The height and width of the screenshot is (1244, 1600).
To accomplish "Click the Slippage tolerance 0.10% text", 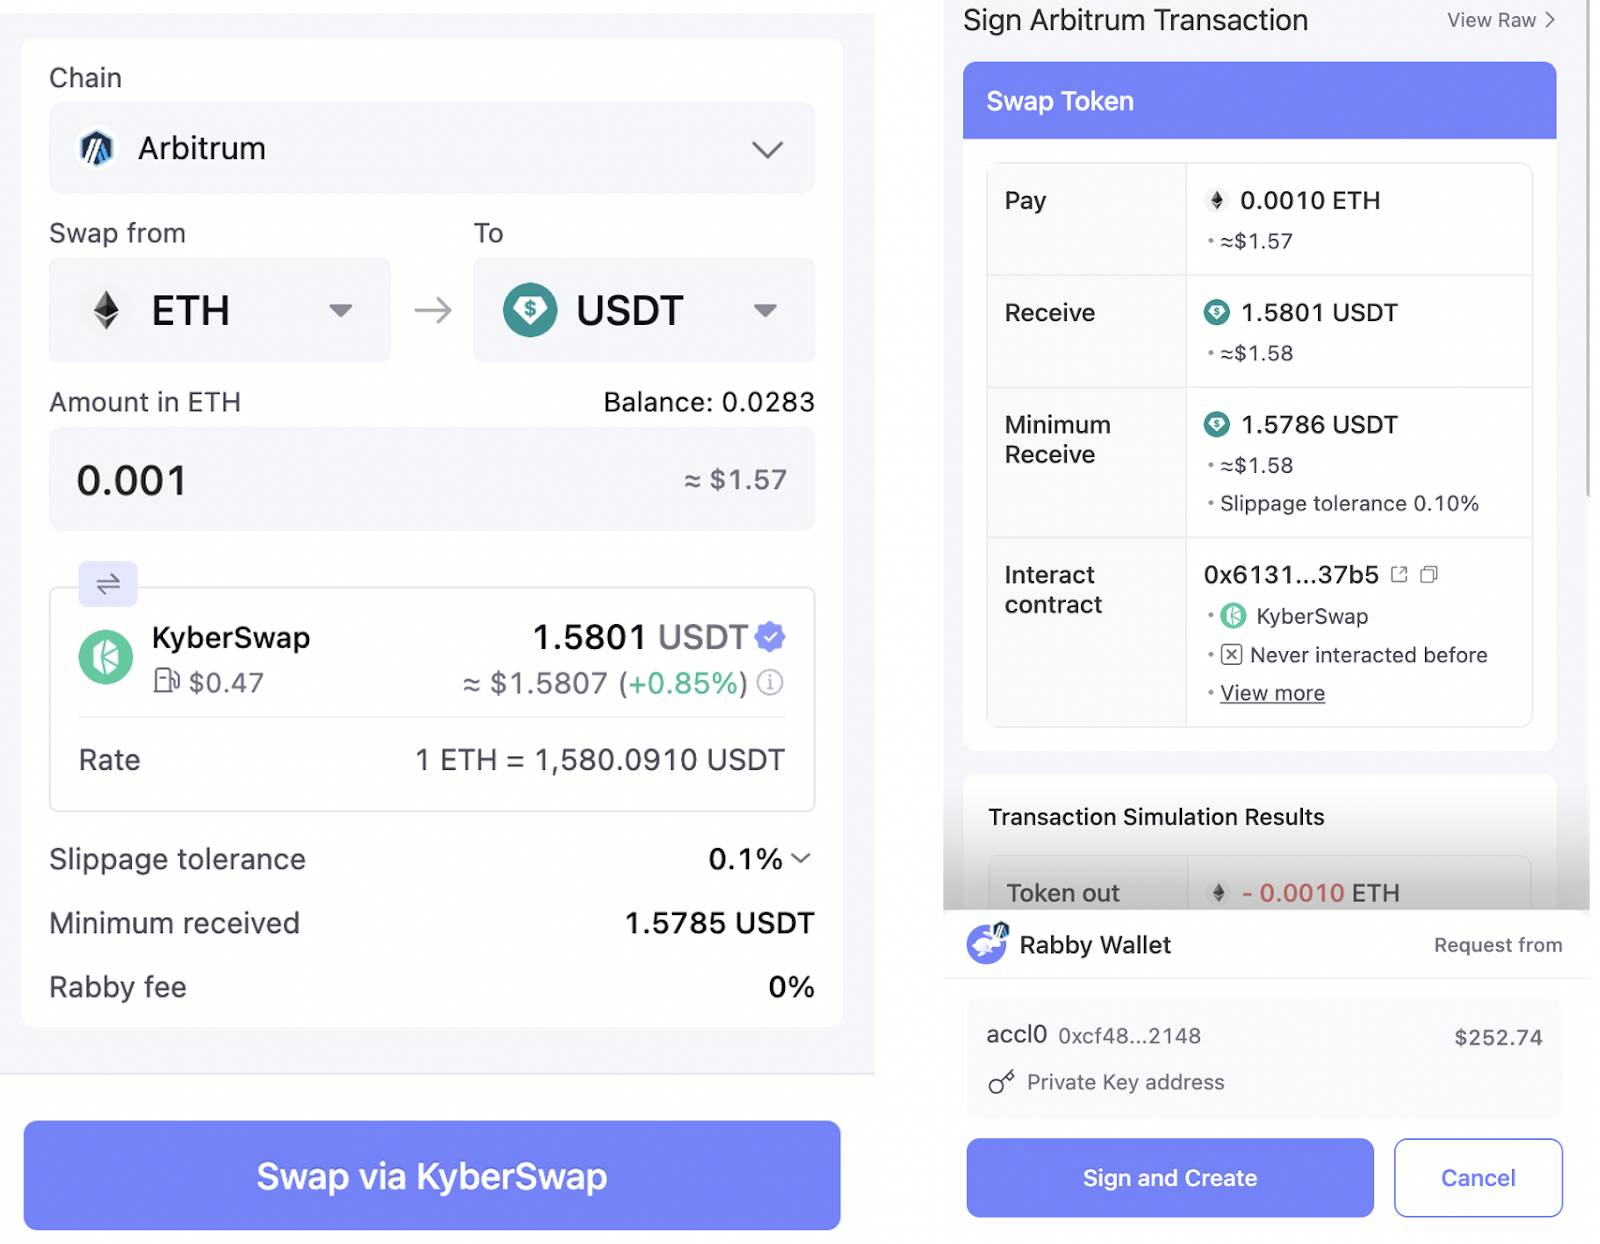I will click(1349, 503).
